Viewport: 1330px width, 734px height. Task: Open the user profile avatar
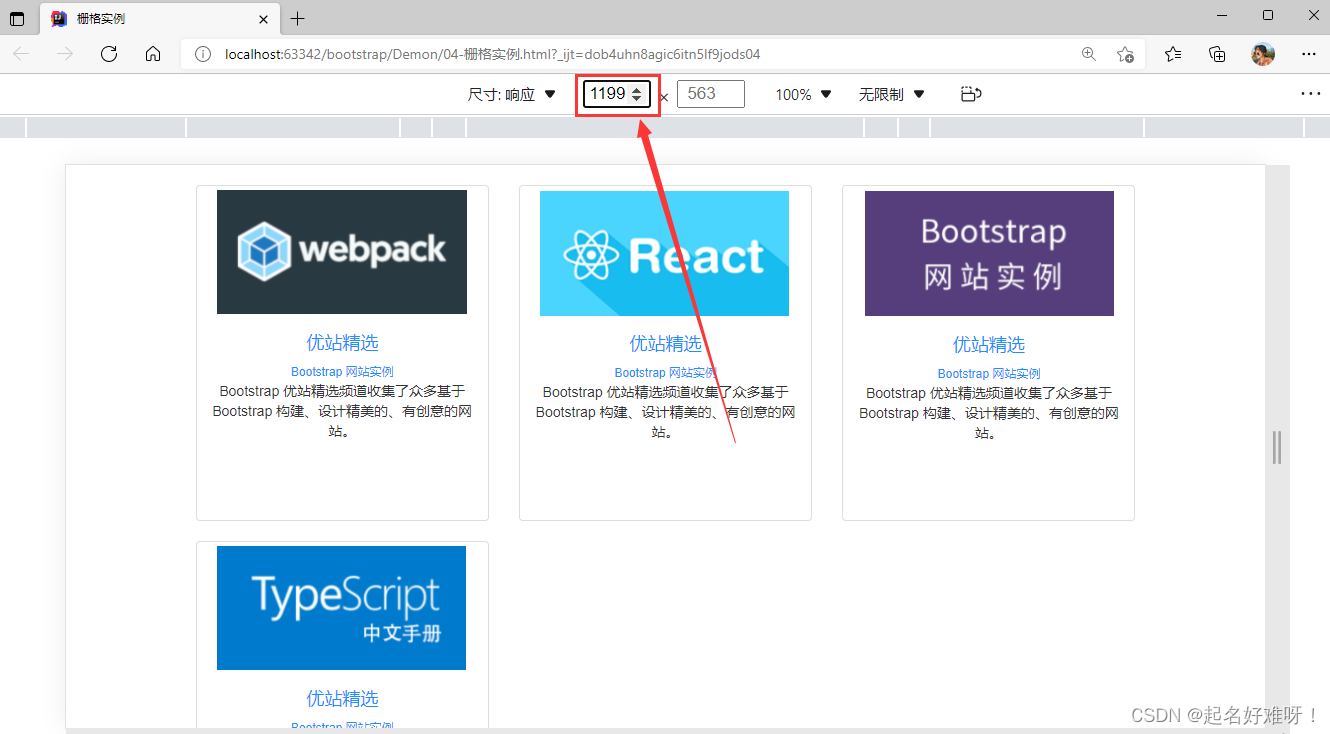coord(1263,54)
